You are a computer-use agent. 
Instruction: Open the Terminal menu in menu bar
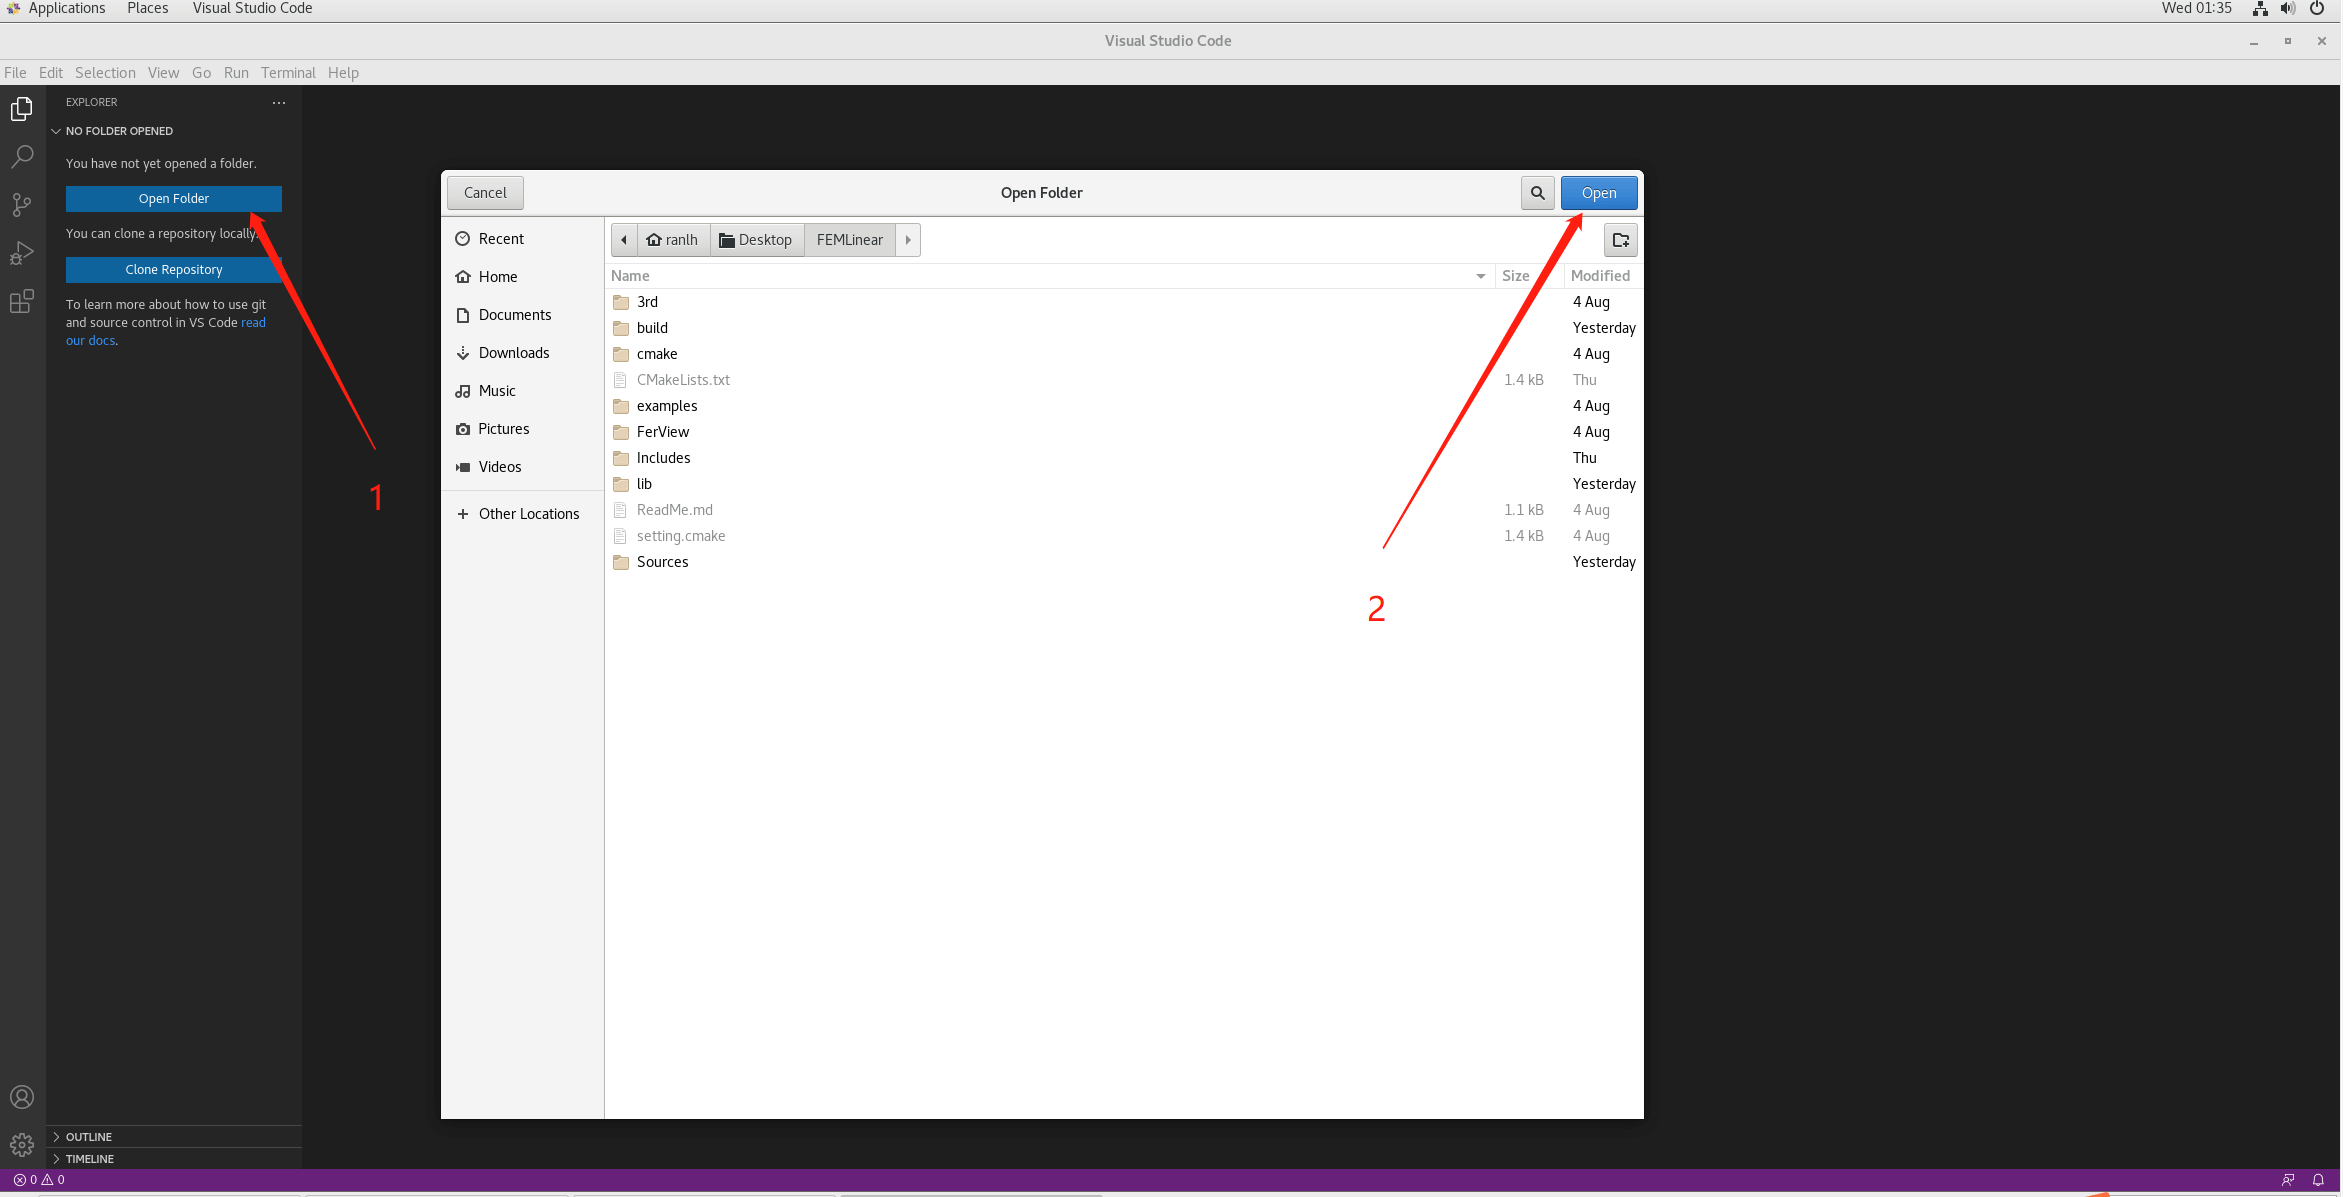pos(287,72)
